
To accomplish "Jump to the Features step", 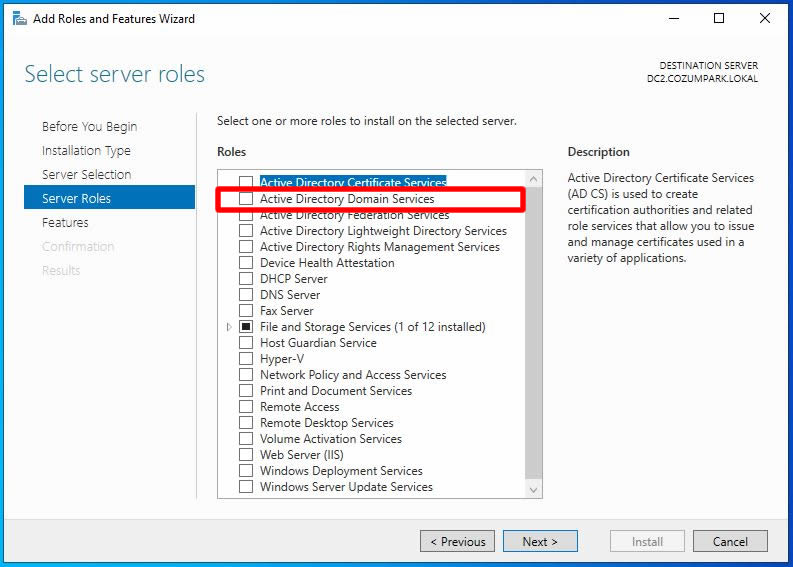I will [x=65, y=223].
